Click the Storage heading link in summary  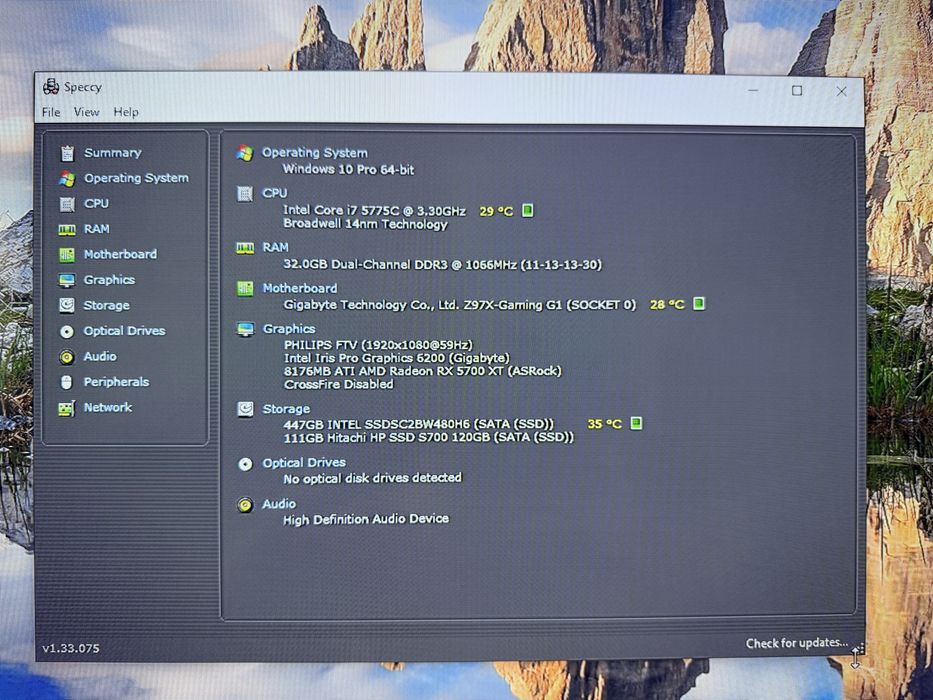coord(286,409)
